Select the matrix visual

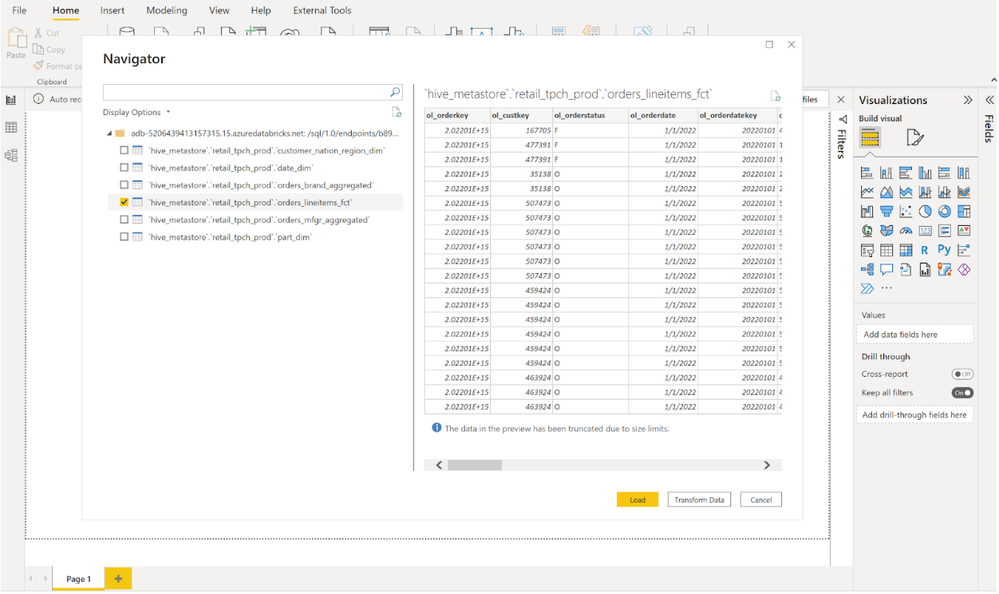[x=905, y=250]
